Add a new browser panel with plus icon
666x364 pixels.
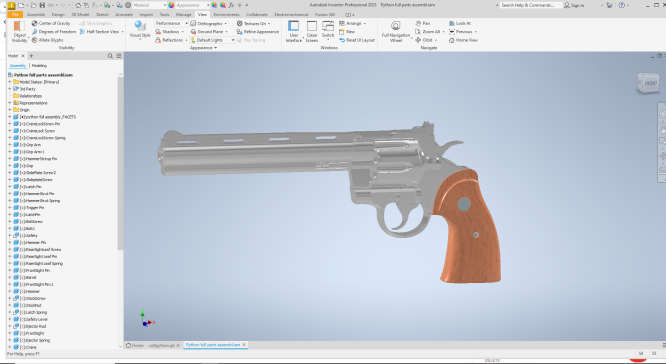click(31, 56)
